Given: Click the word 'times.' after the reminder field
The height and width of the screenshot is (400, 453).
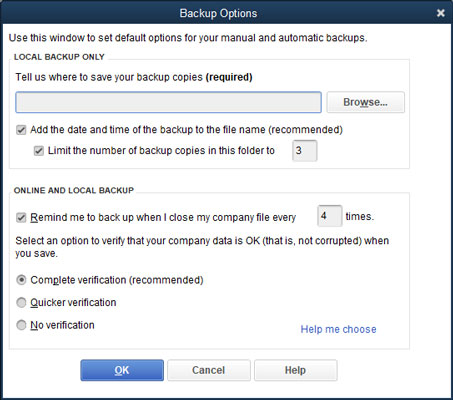Looking at the screenshot, I should [360, 217].
